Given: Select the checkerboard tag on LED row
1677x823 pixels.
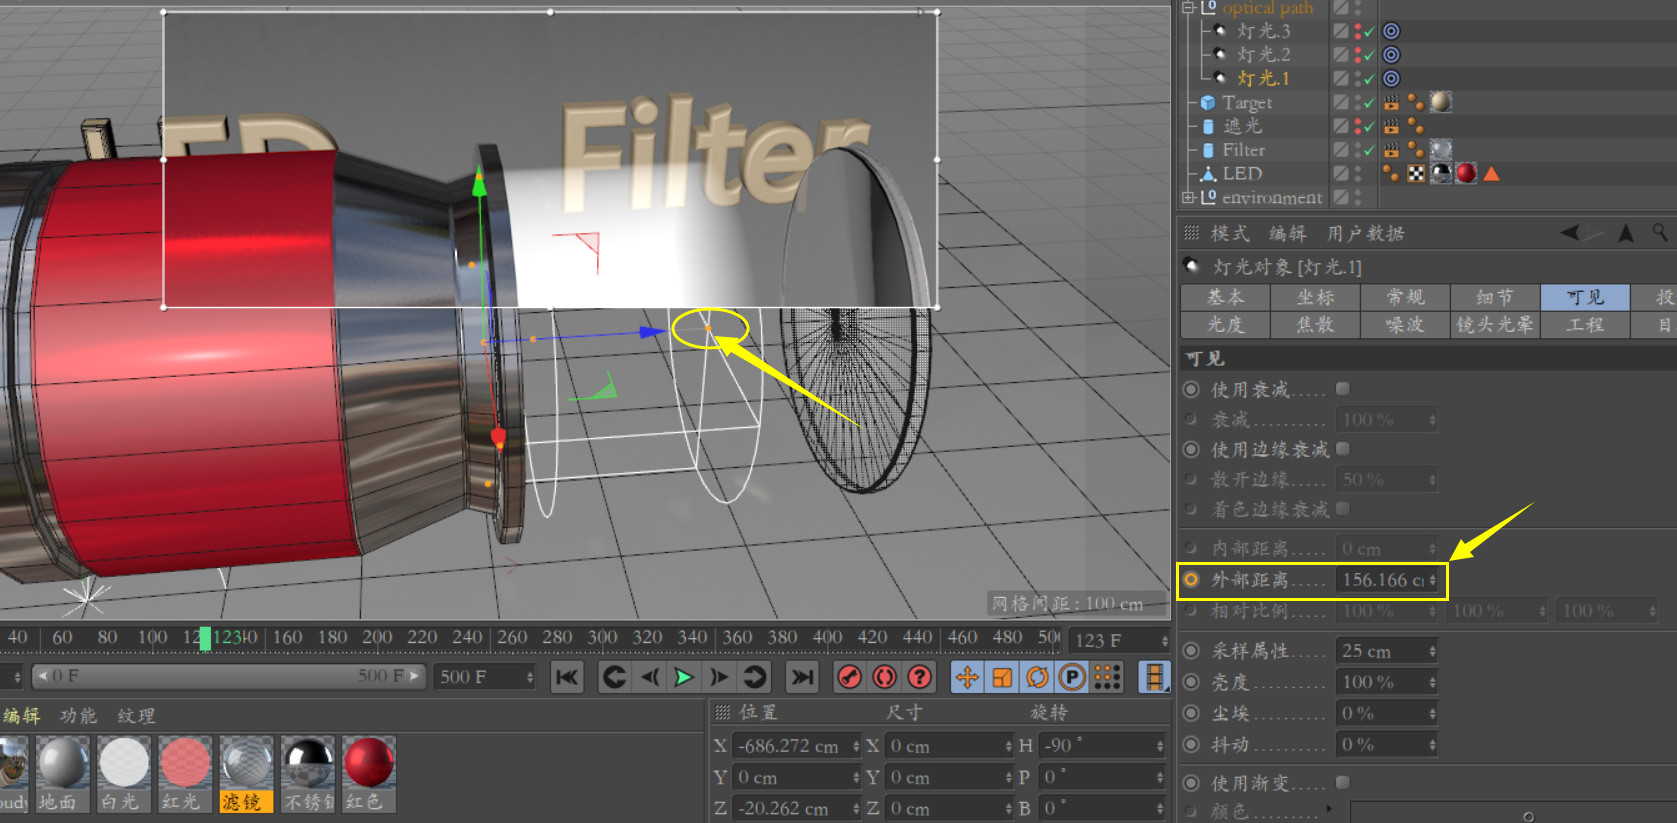Looking at the screenshot, I should point(1416,174).
